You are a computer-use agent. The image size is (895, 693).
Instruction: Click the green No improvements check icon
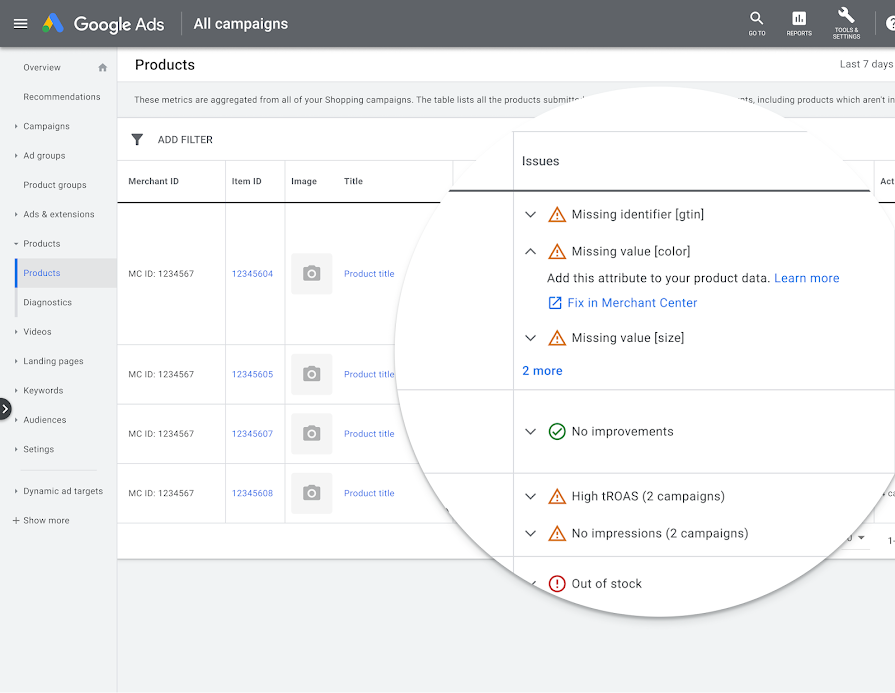tap(557, 432)
